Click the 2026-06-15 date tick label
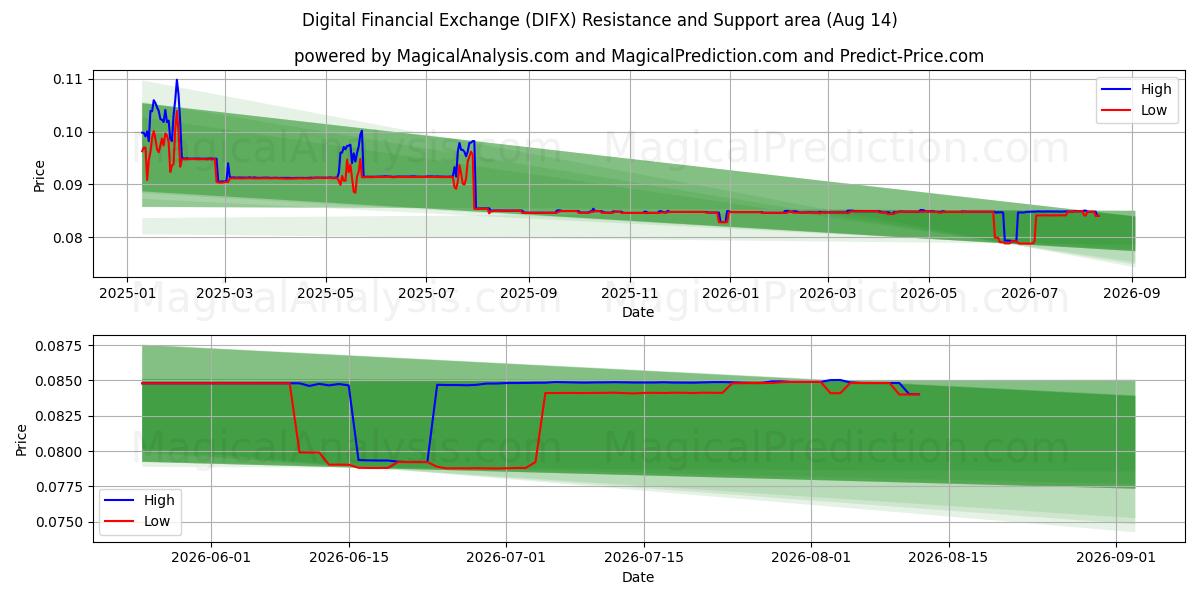Viewport: 1200px width, 600px height. pyautogui.click(x=349, y=557)
